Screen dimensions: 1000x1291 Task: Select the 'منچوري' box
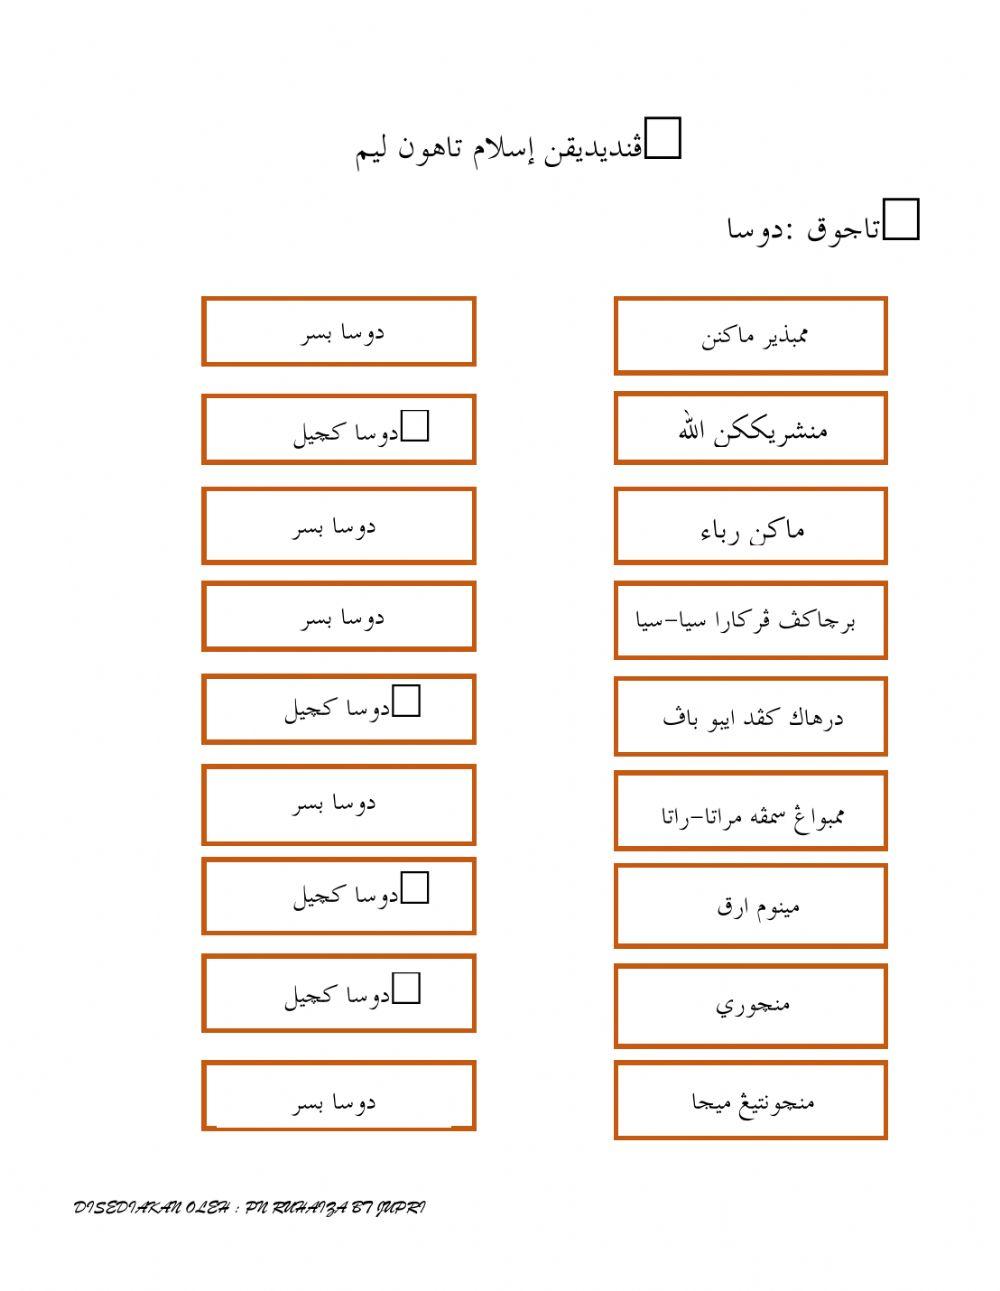tap(750, 1005)
